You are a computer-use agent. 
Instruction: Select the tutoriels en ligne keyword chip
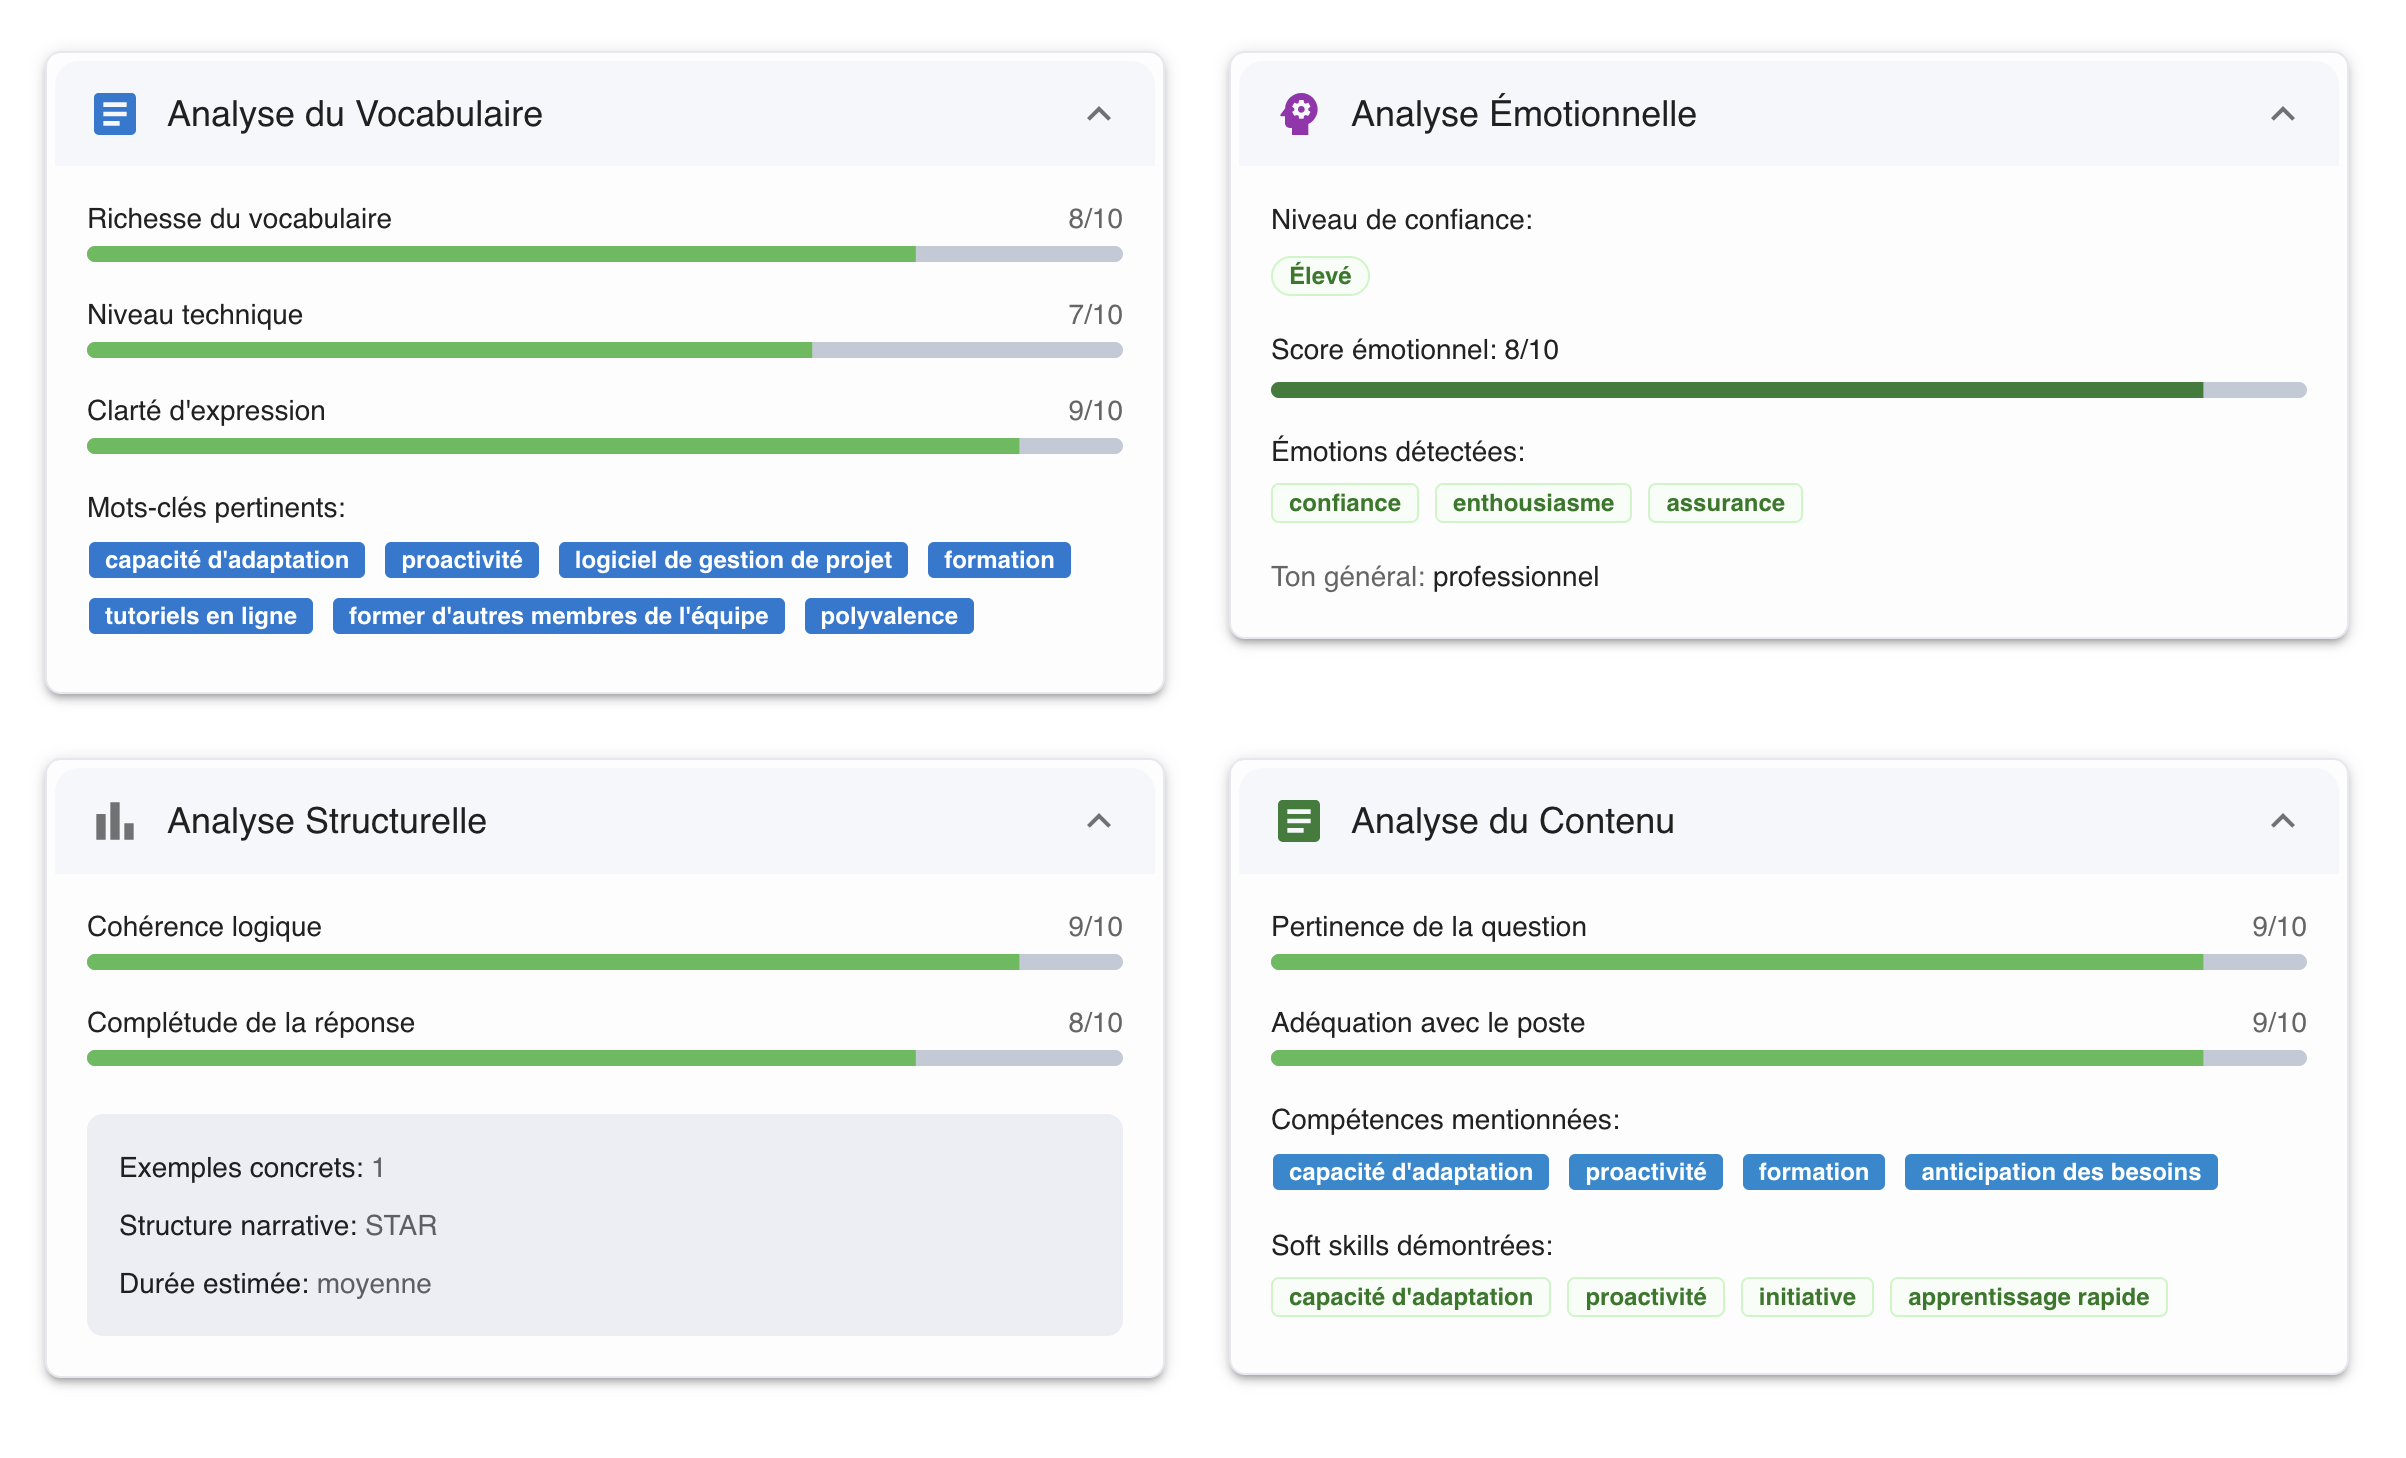pos(201,616)
